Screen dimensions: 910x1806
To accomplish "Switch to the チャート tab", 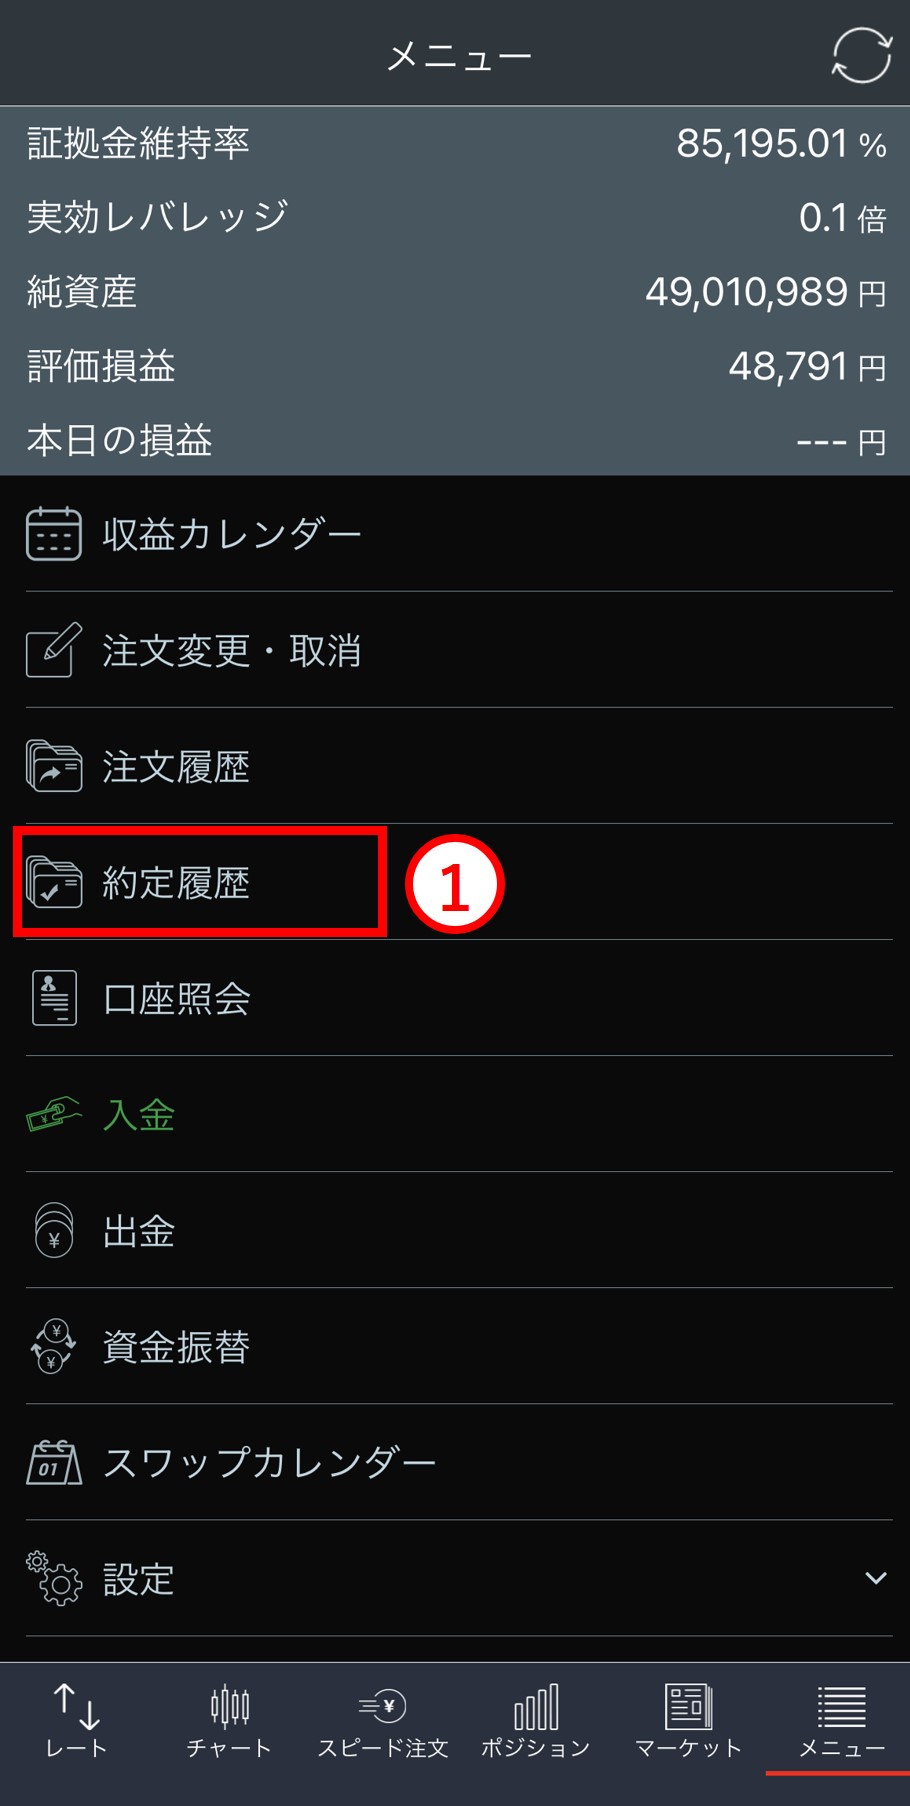I will (x=229, y=1720).
